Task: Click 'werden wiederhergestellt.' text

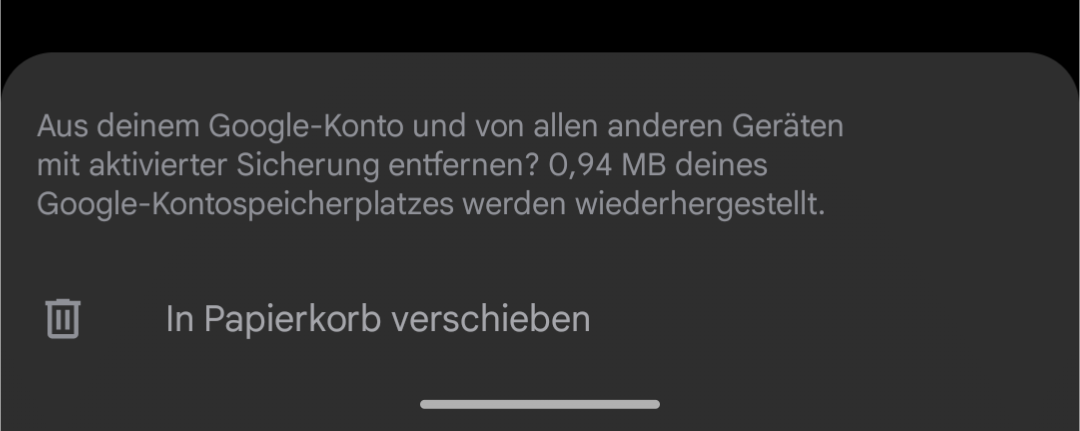Action: click(643, 204)
